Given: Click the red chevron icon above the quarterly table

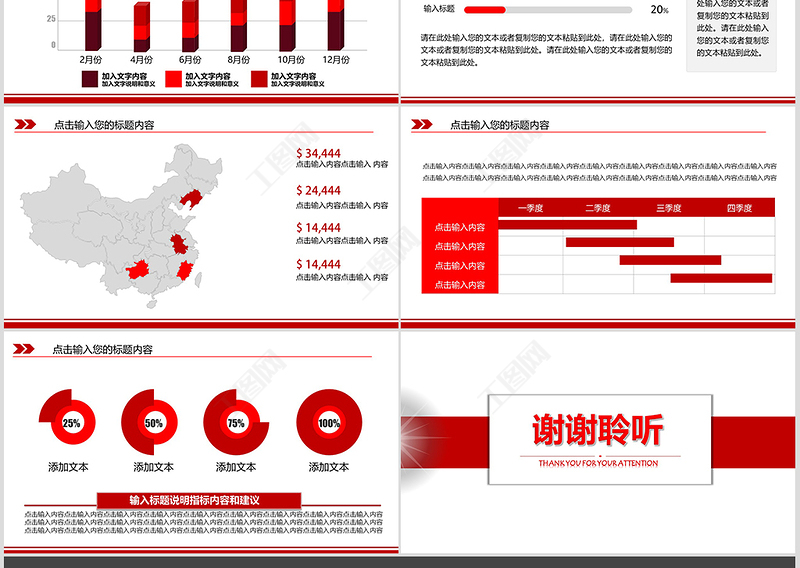Looking at the screenshot, I should [422, 125].
